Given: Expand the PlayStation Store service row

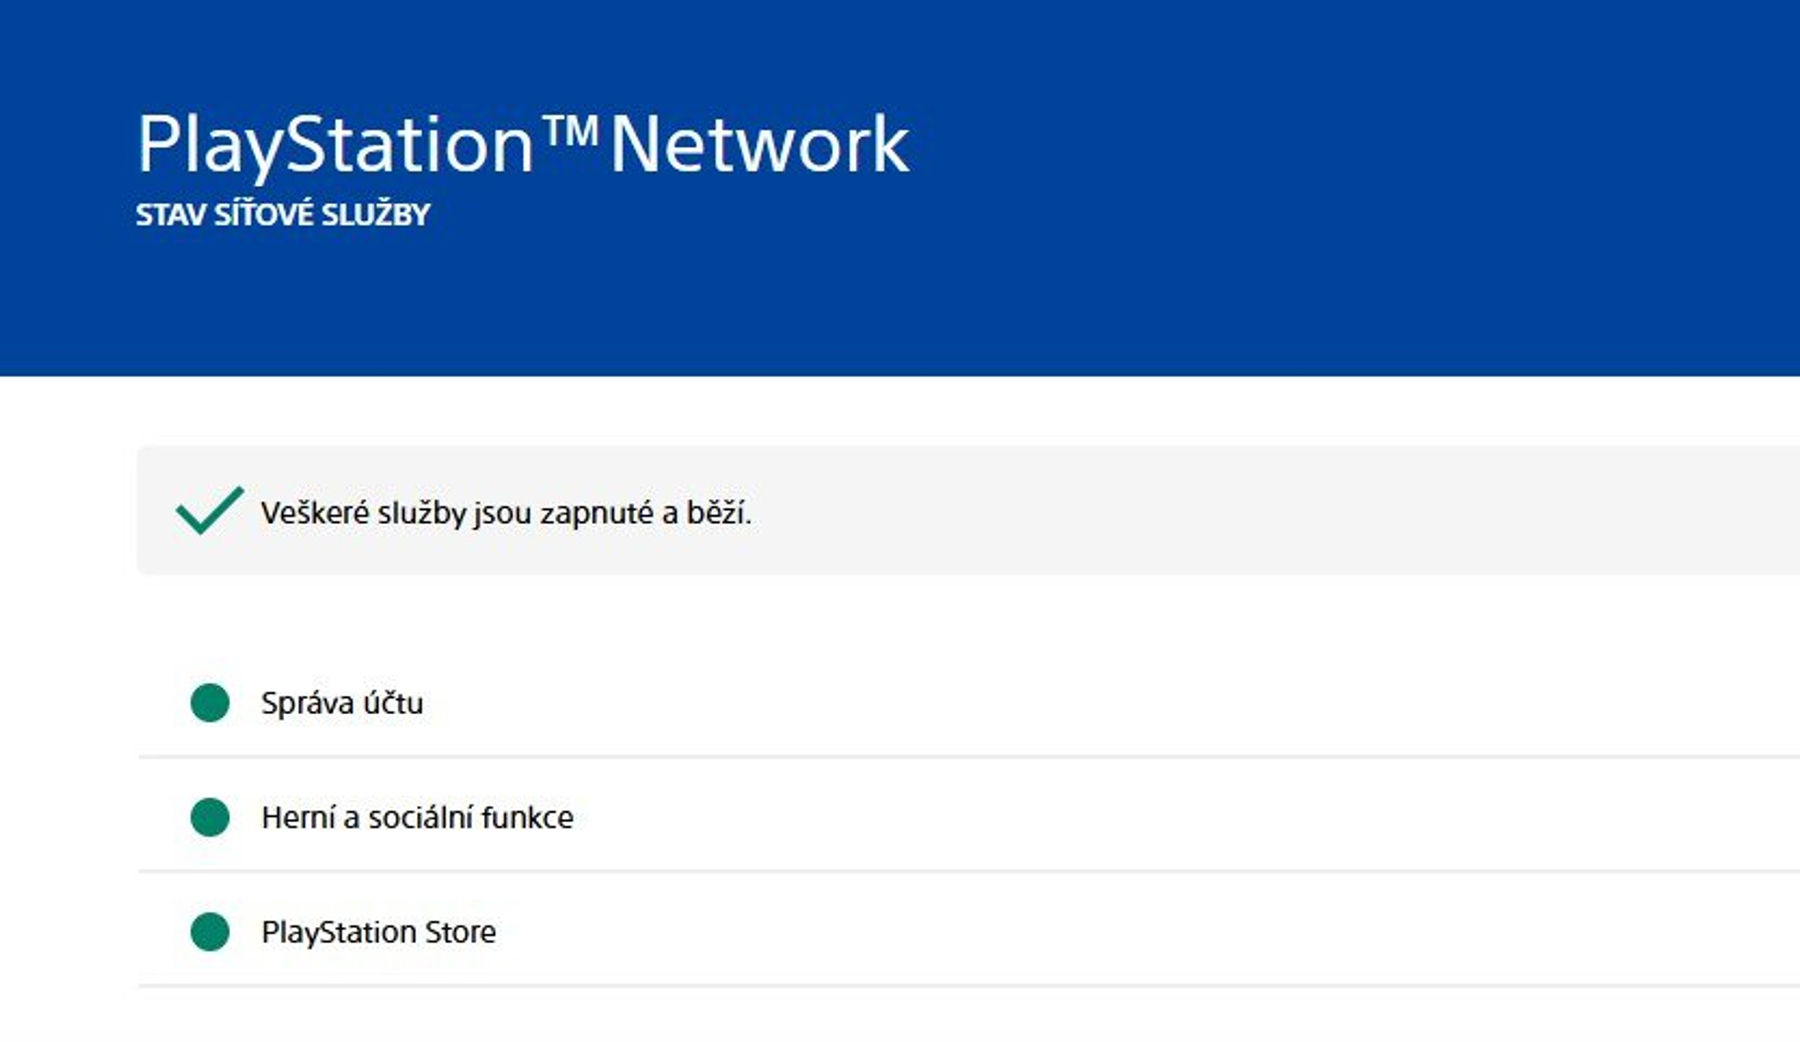Looking at the screenshot, I should (968, 931).
